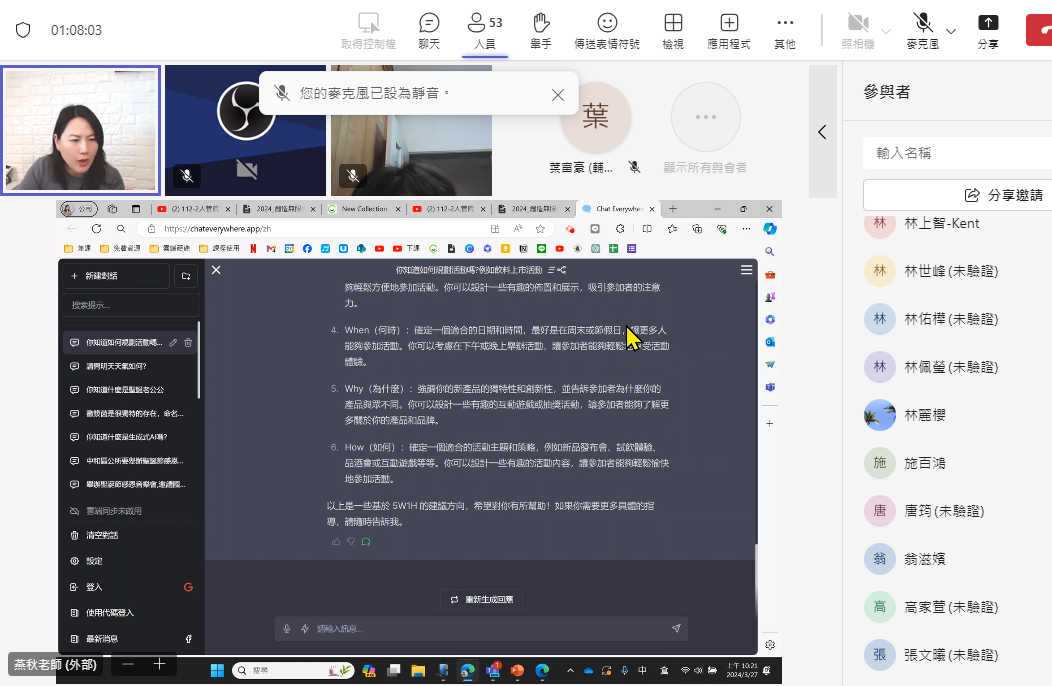Click 顯示所有與會者 to show all attendees
Image resolution: width=1052 pixels, height=686 pixels.
click(x=705, y=128)
